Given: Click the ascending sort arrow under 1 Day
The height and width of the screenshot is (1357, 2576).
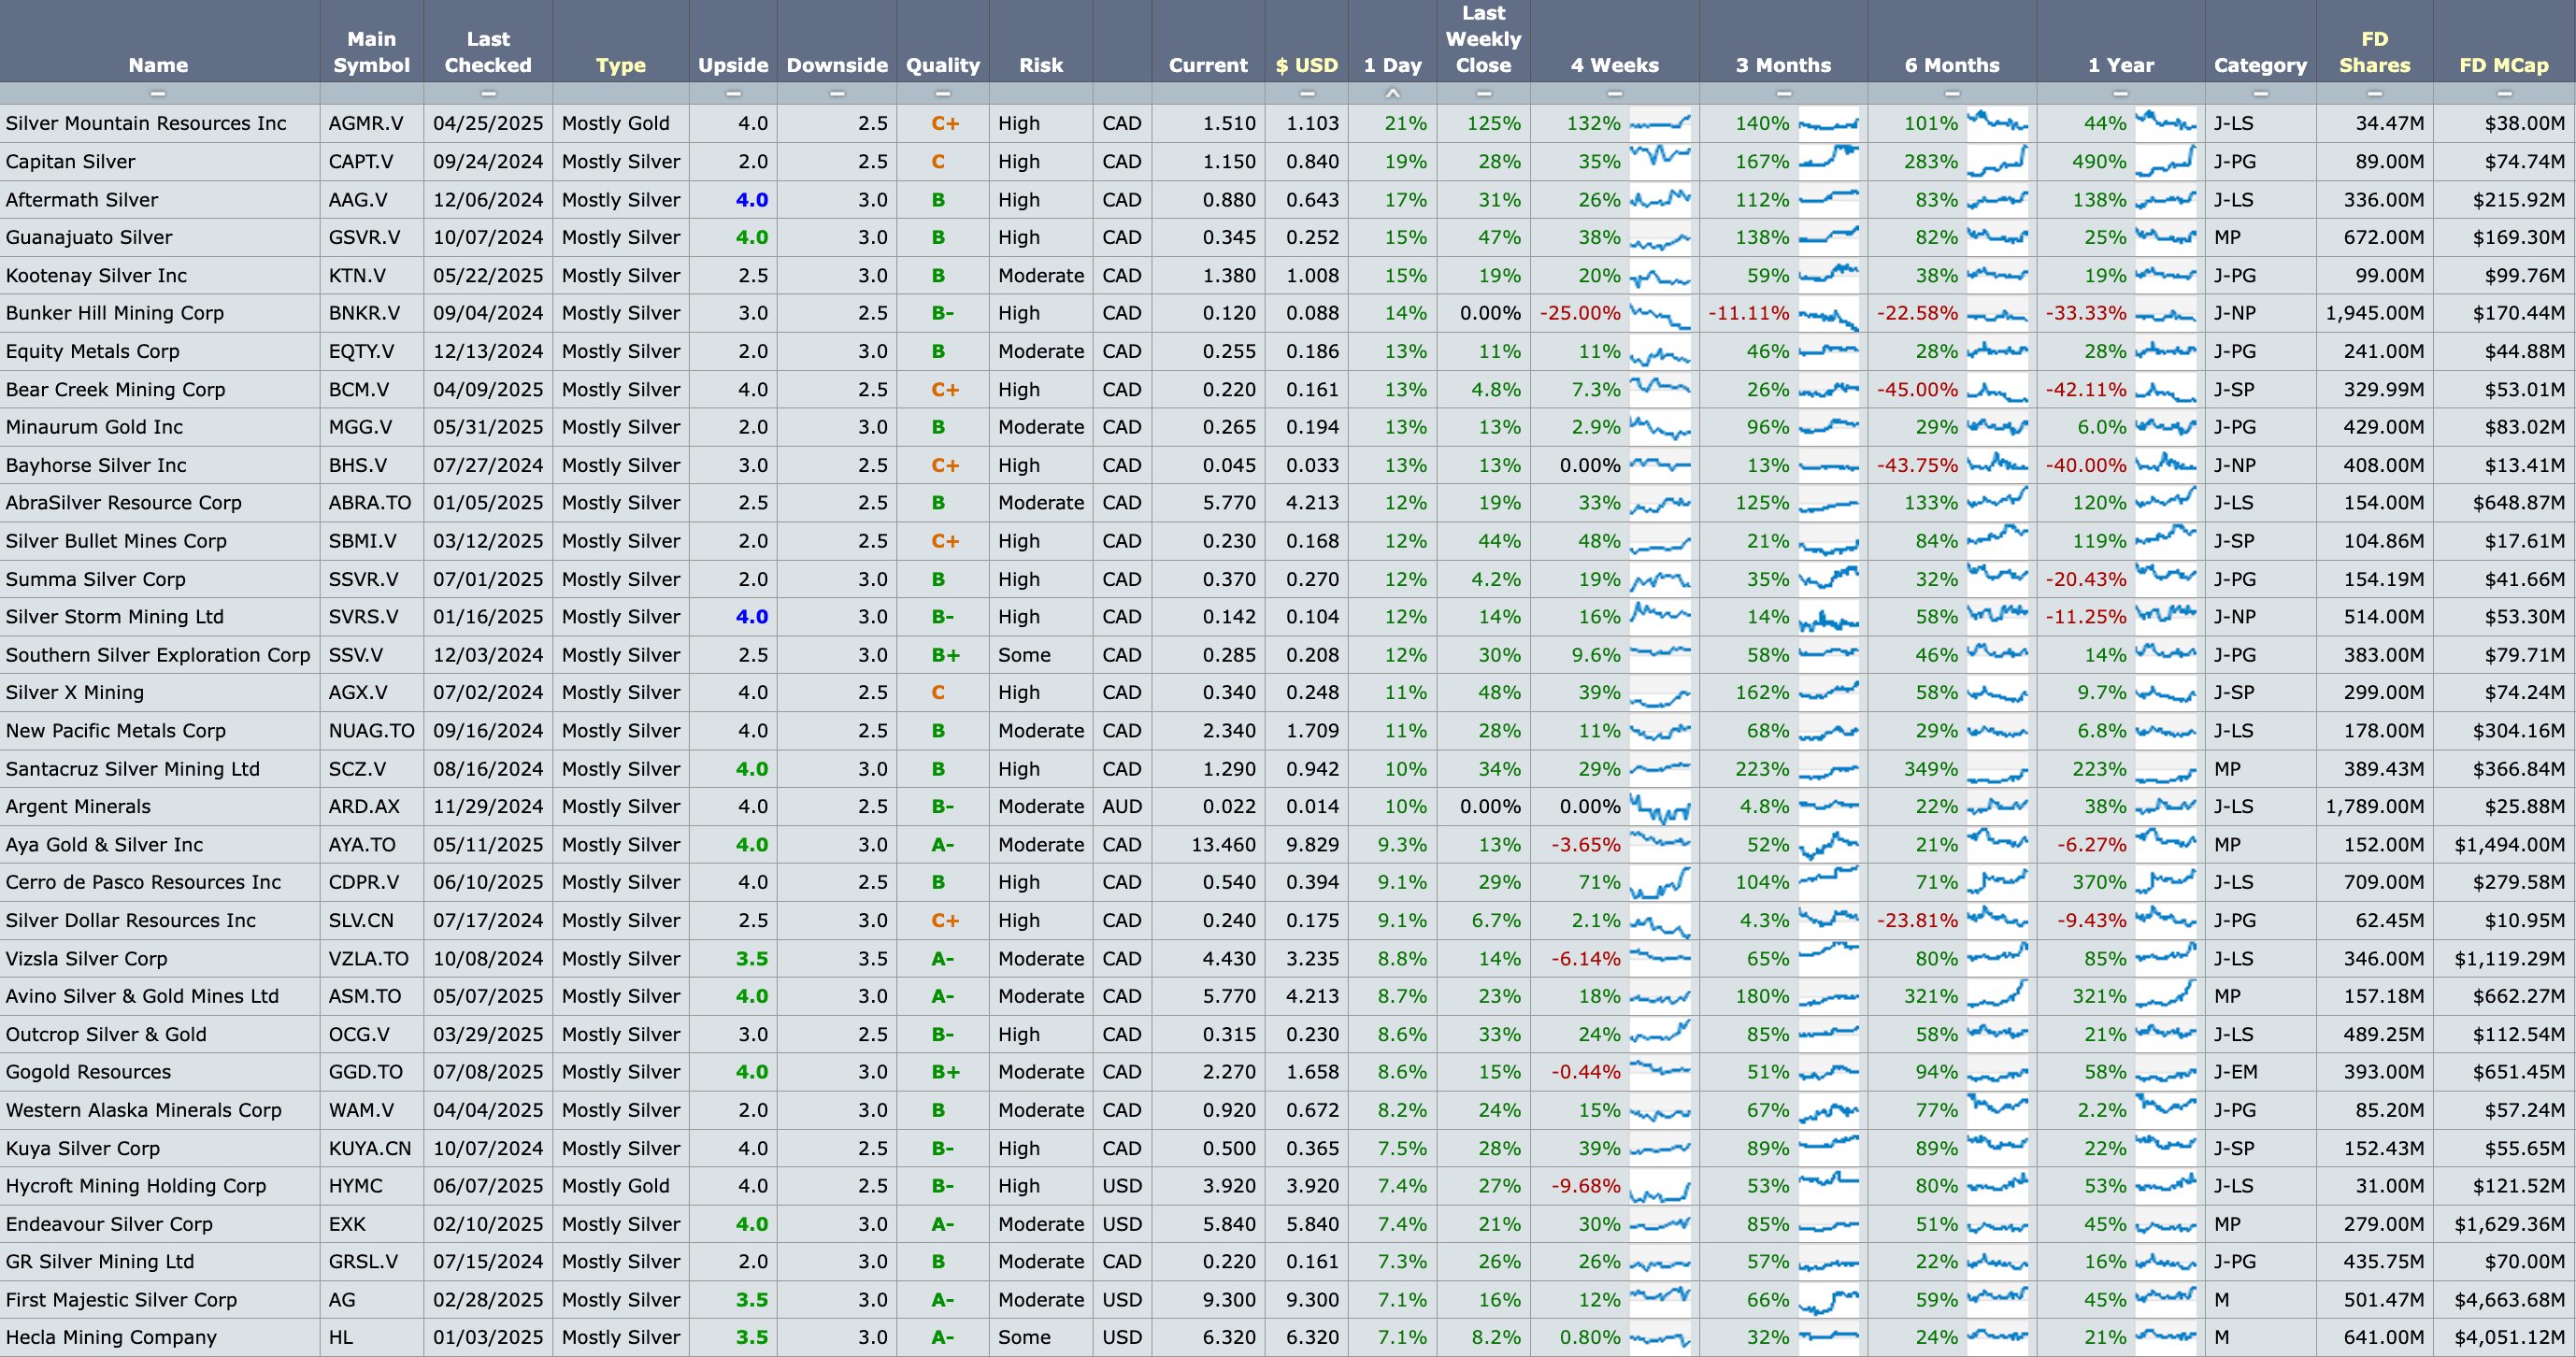Looking at the screenshot, I should 1392,93.
